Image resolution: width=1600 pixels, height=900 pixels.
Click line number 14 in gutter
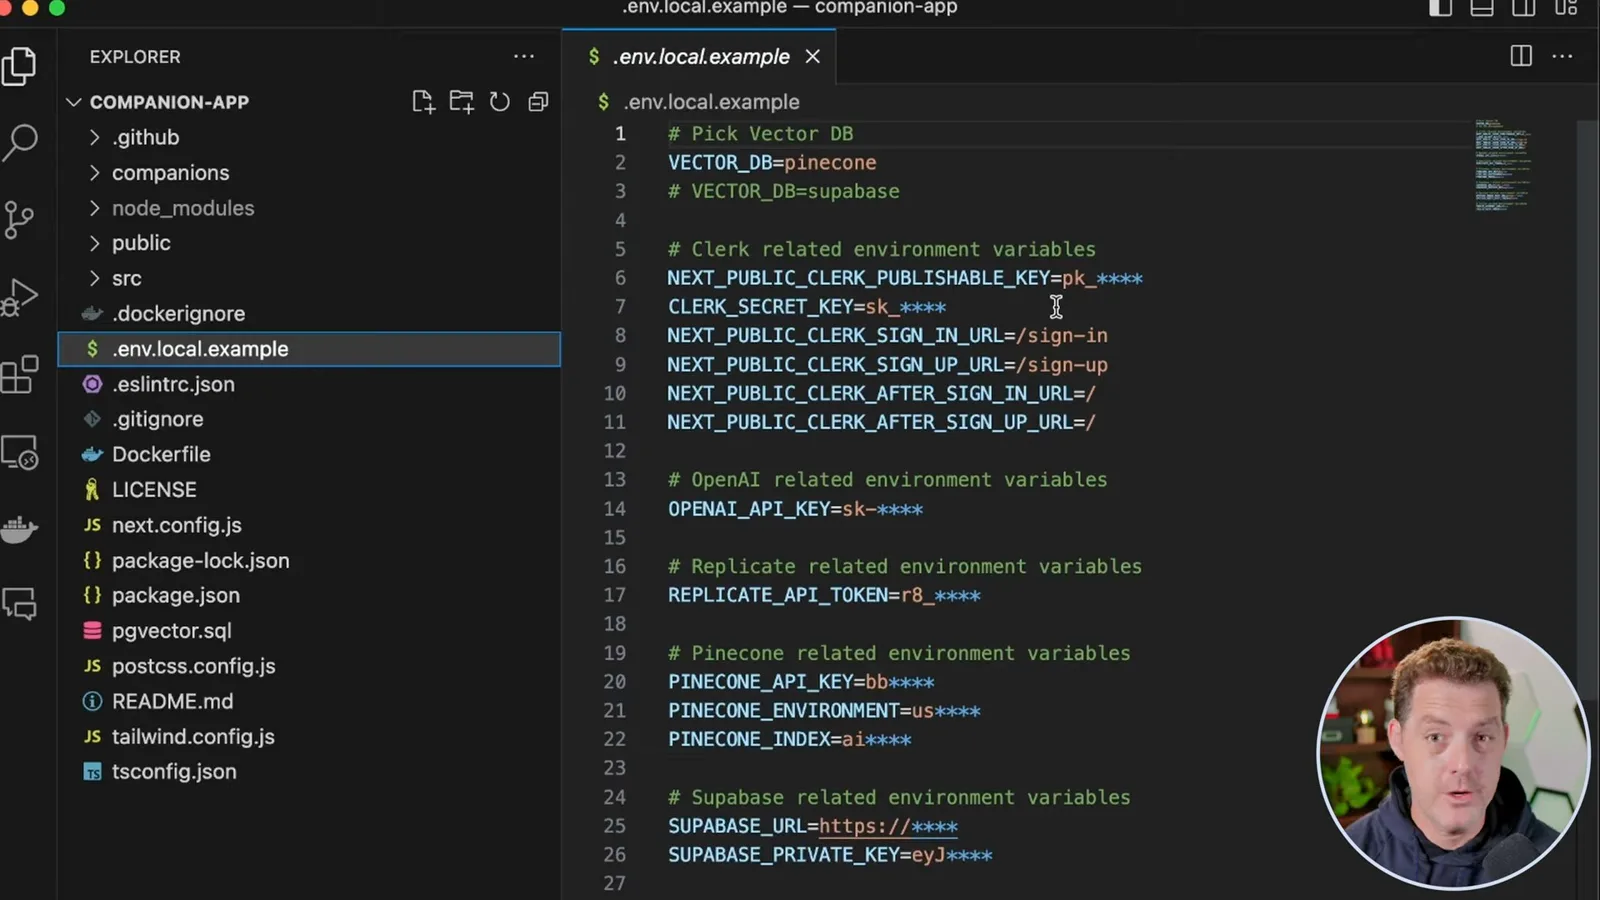tap(615, 509)
